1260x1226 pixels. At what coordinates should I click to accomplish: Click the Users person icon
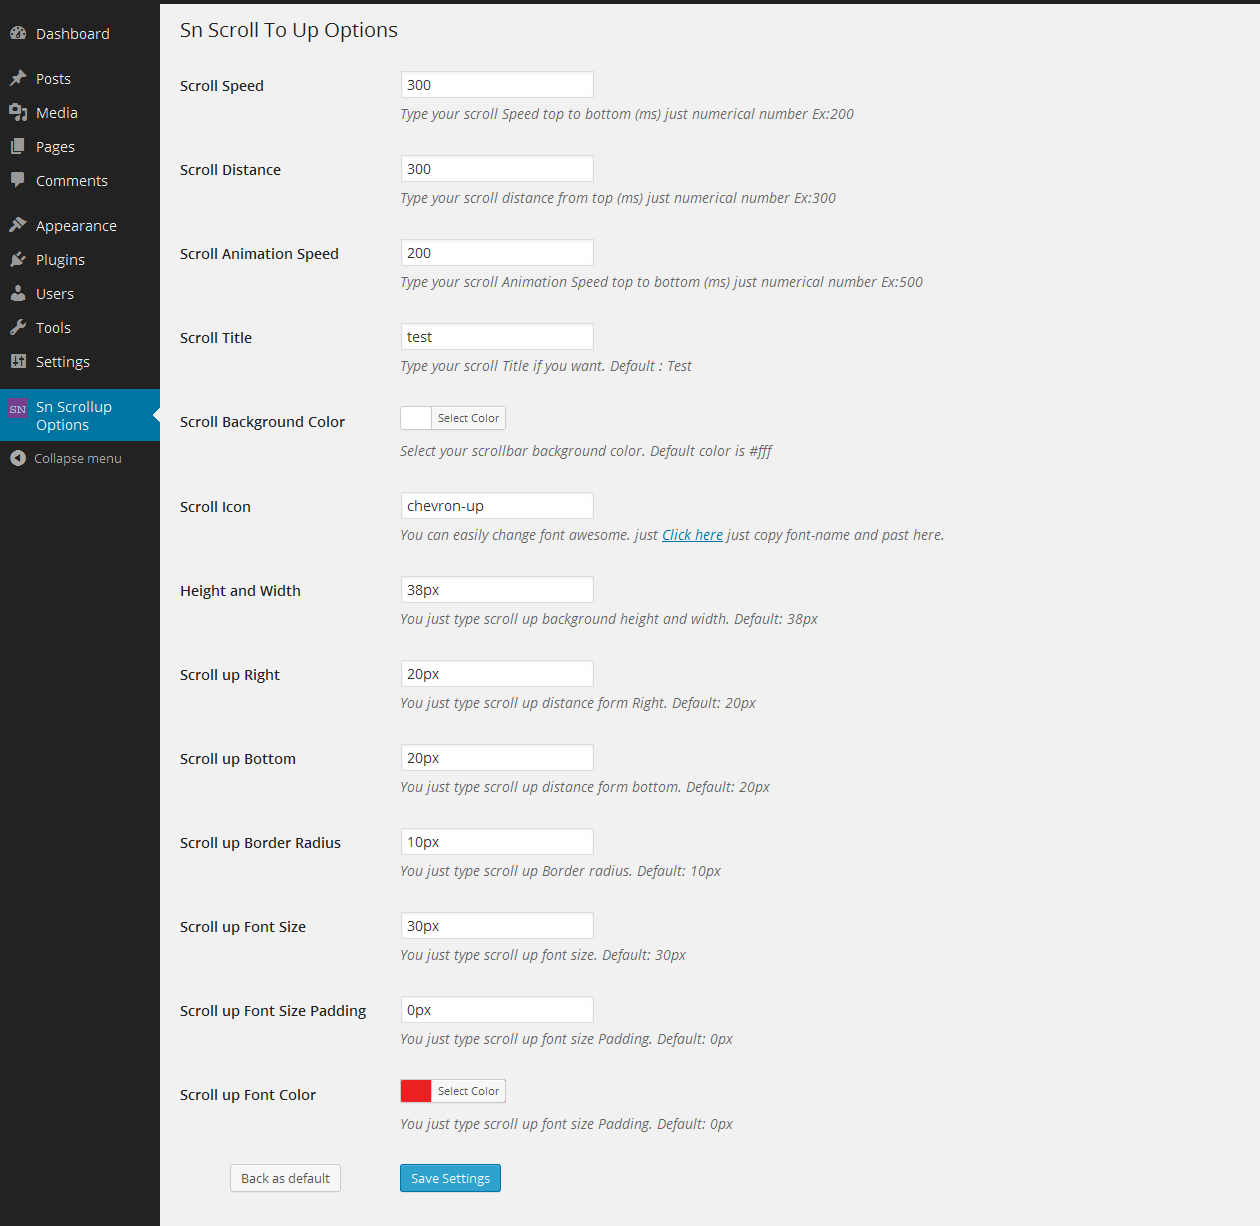(x=18, y=293)
